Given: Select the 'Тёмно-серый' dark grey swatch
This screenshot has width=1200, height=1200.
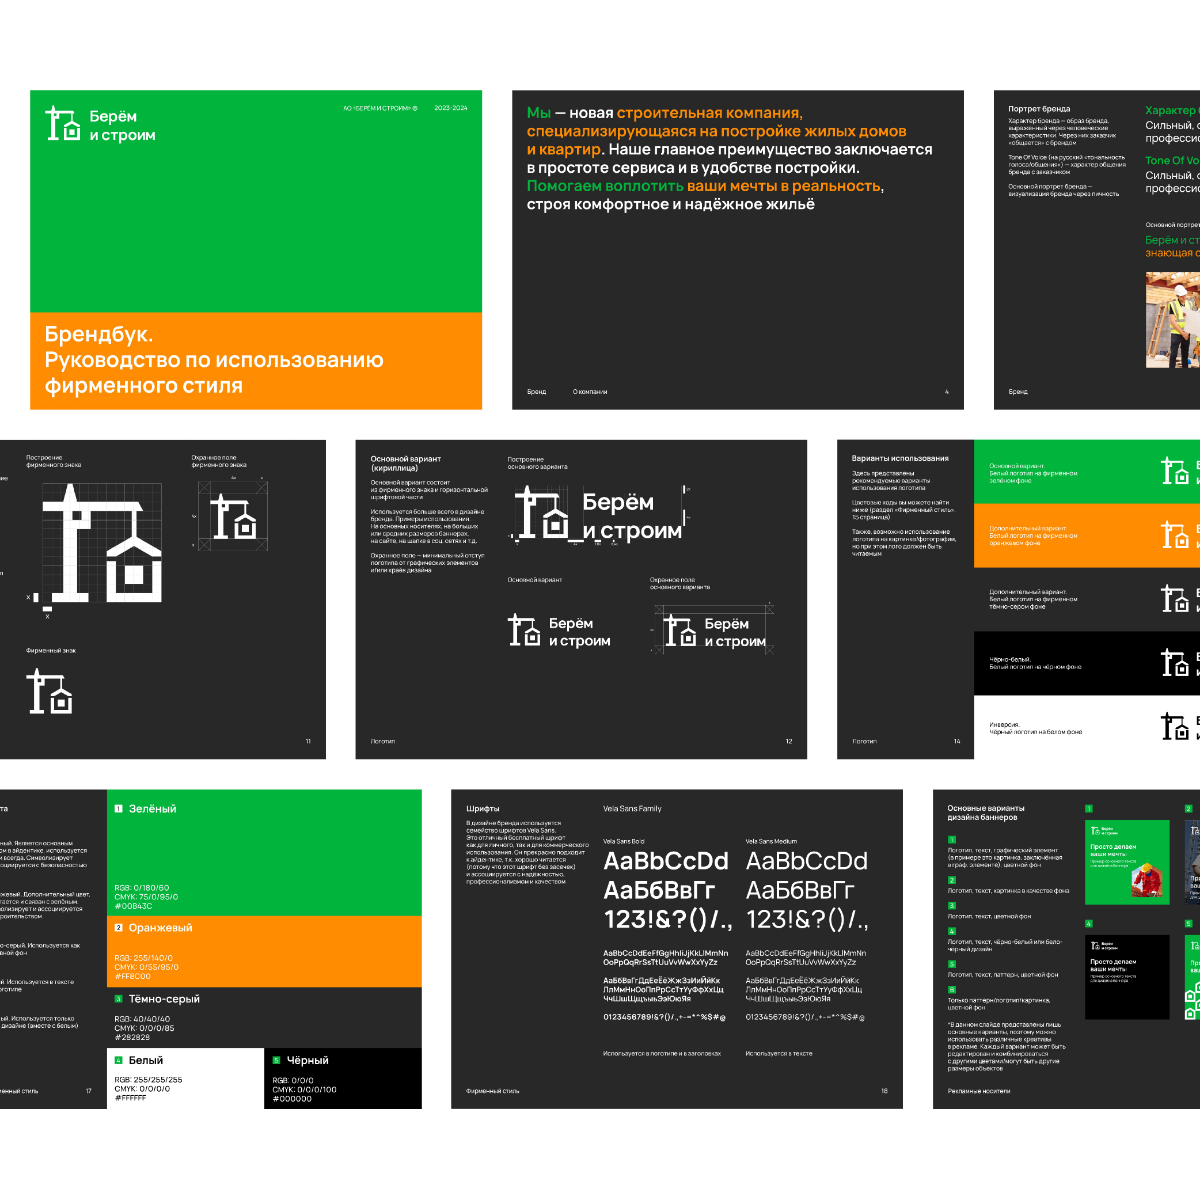Looking at the screenshot, I should (x=264, y=1018).
